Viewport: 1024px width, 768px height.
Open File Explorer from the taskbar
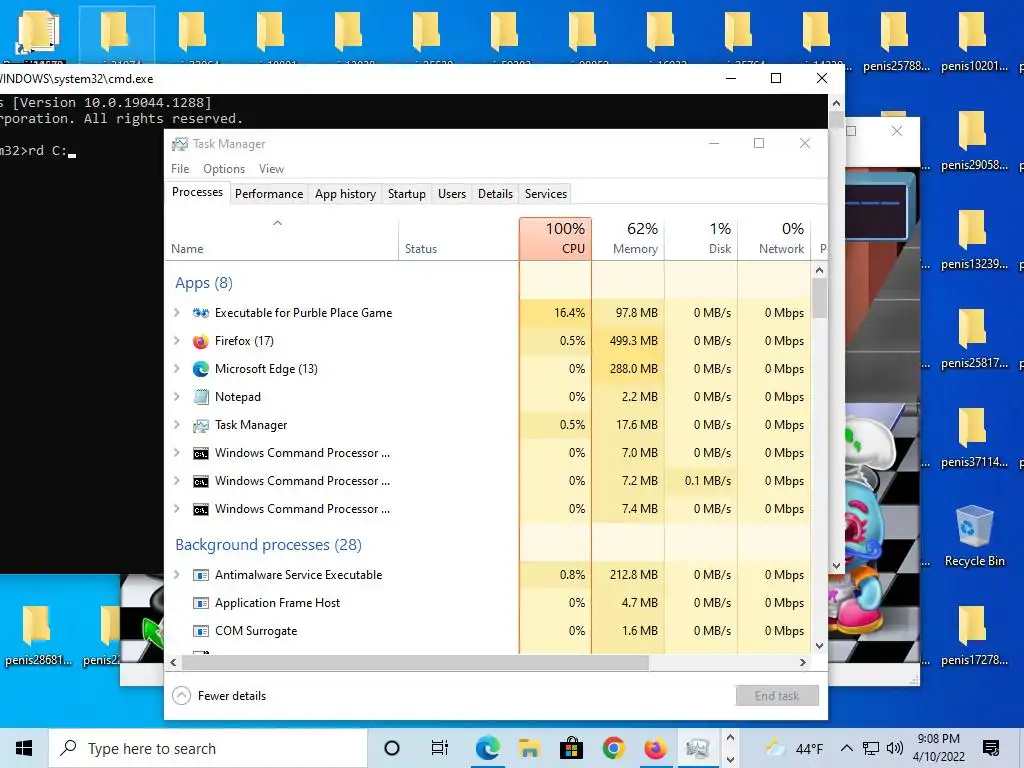[x=529, y=748]
